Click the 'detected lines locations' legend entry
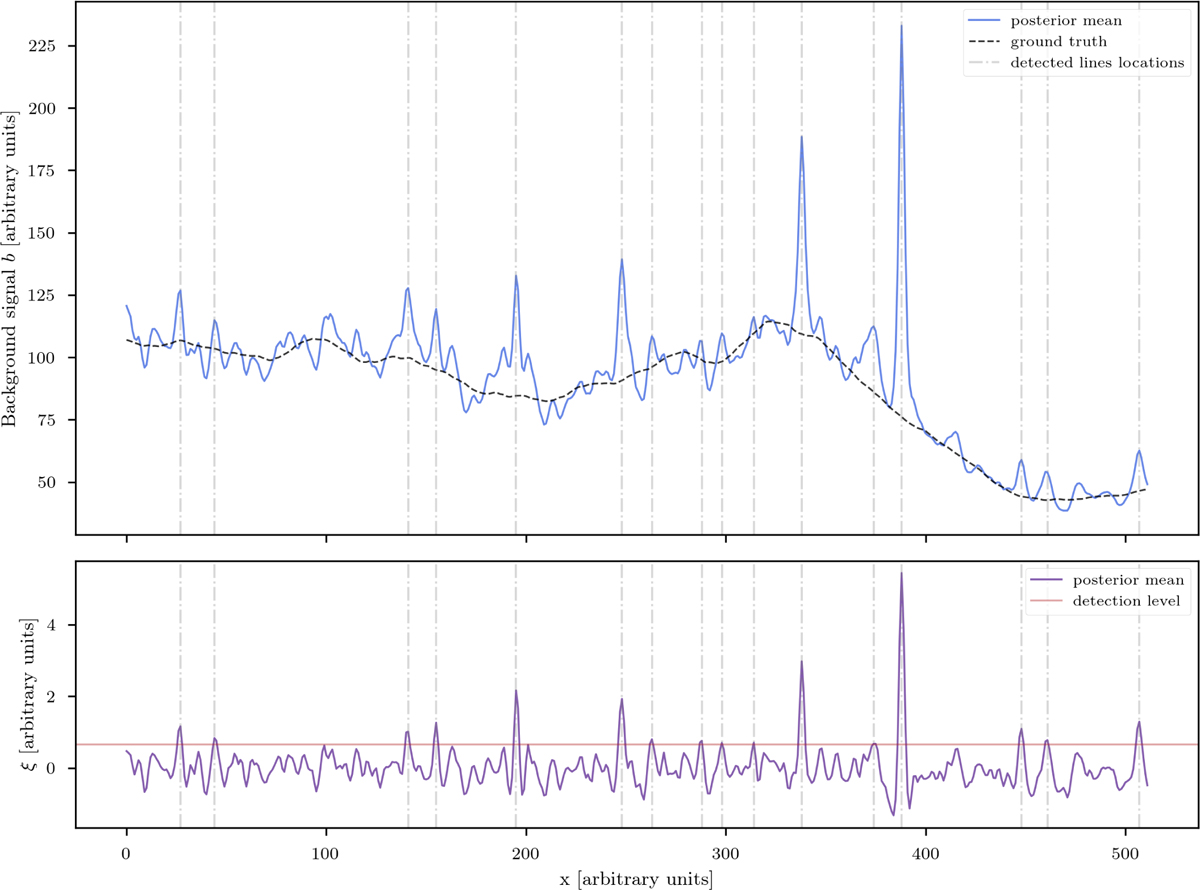This screenshot has width=1200, height=890. pyautogui.click(x=1098, y=62)
